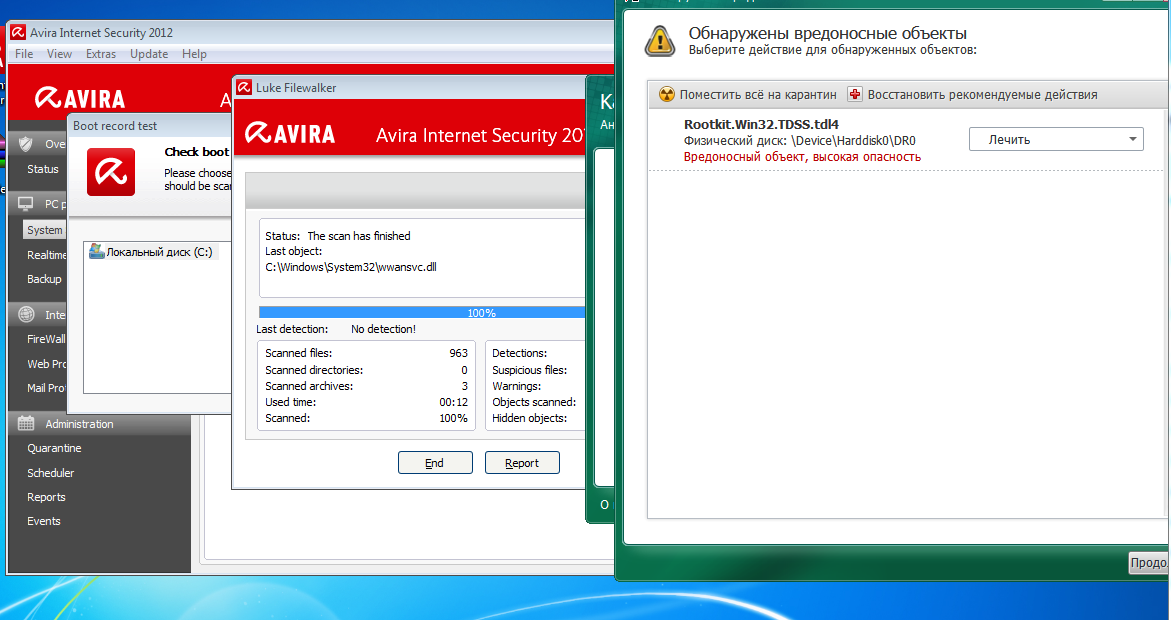Expand the Administration section header
The image size is (1171, 620).
tap(99, 424)
